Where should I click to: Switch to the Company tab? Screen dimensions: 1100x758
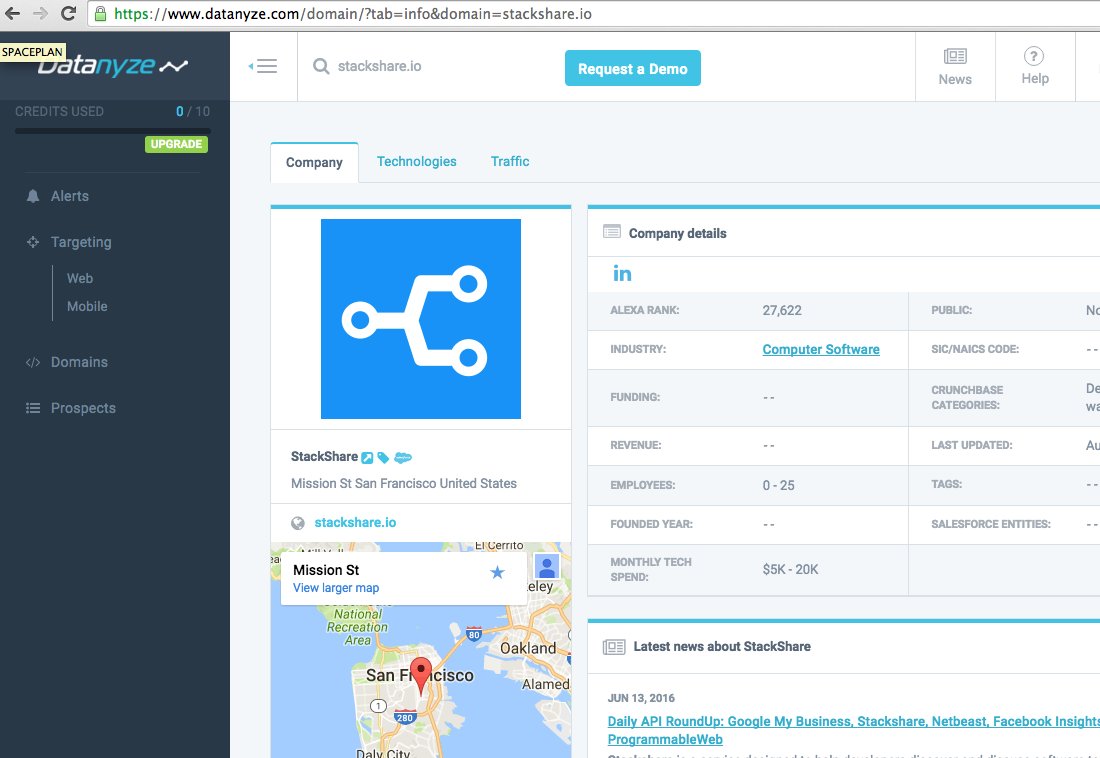point(314,162)
